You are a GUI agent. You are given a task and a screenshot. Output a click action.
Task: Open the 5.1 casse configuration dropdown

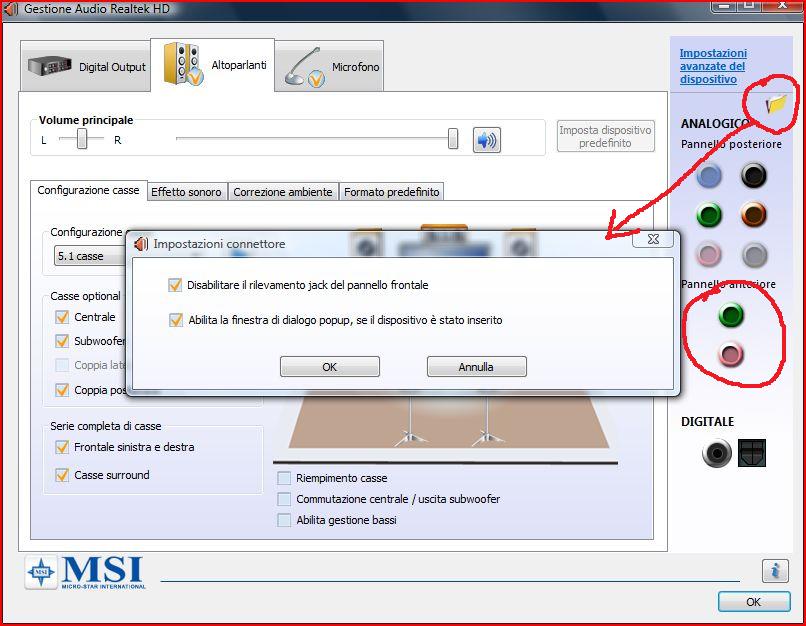click(x=90, y=256)
